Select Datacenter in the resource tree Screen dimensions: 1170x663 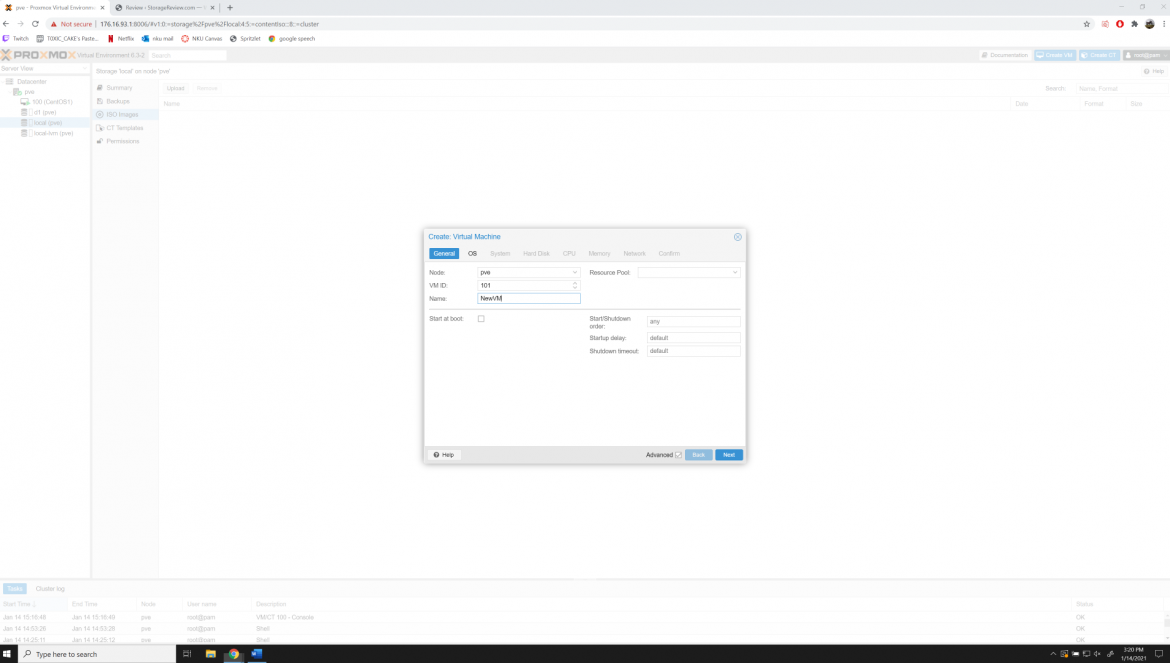coord(32,81)
